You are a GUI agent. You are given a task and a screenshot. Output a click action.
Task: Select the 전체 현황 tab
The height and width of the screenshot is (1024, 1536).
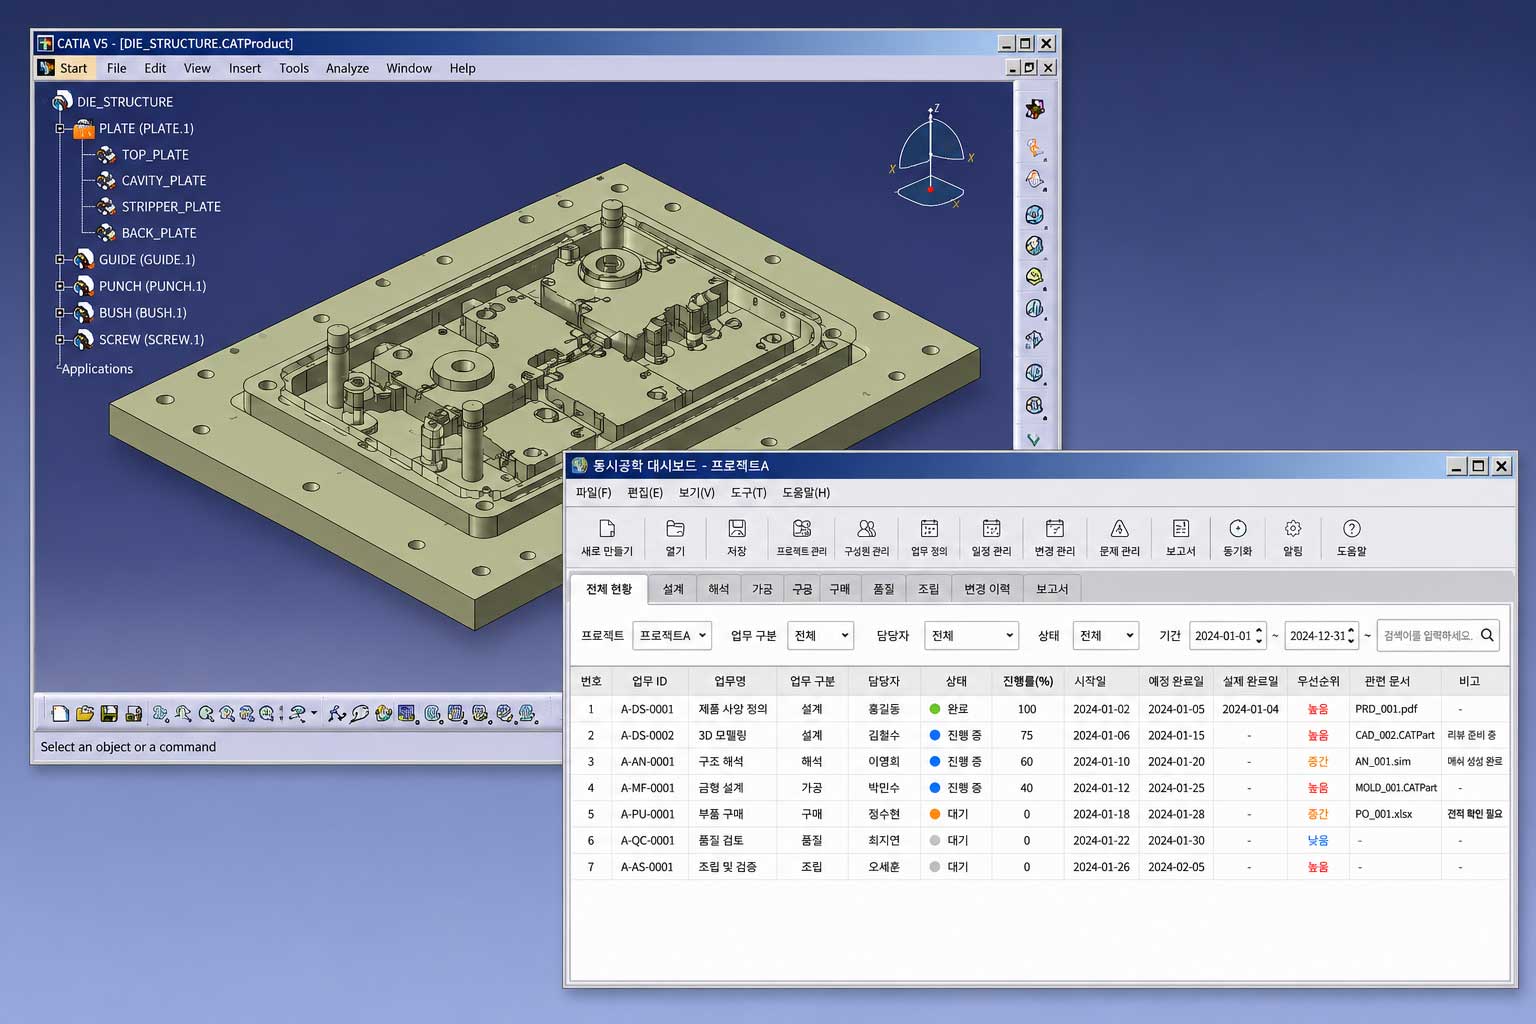point(609,589)
